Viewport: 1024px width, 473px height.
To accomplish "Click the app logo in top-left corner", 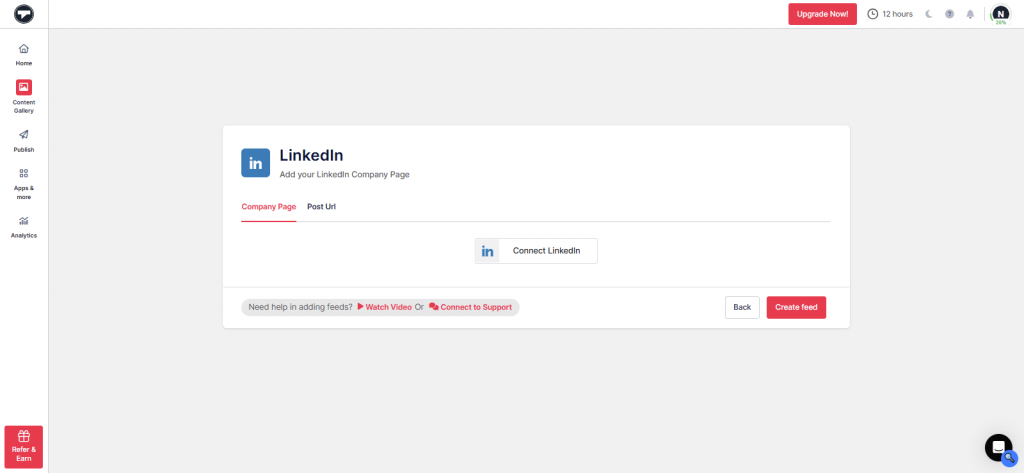I will tap(24, 14).
